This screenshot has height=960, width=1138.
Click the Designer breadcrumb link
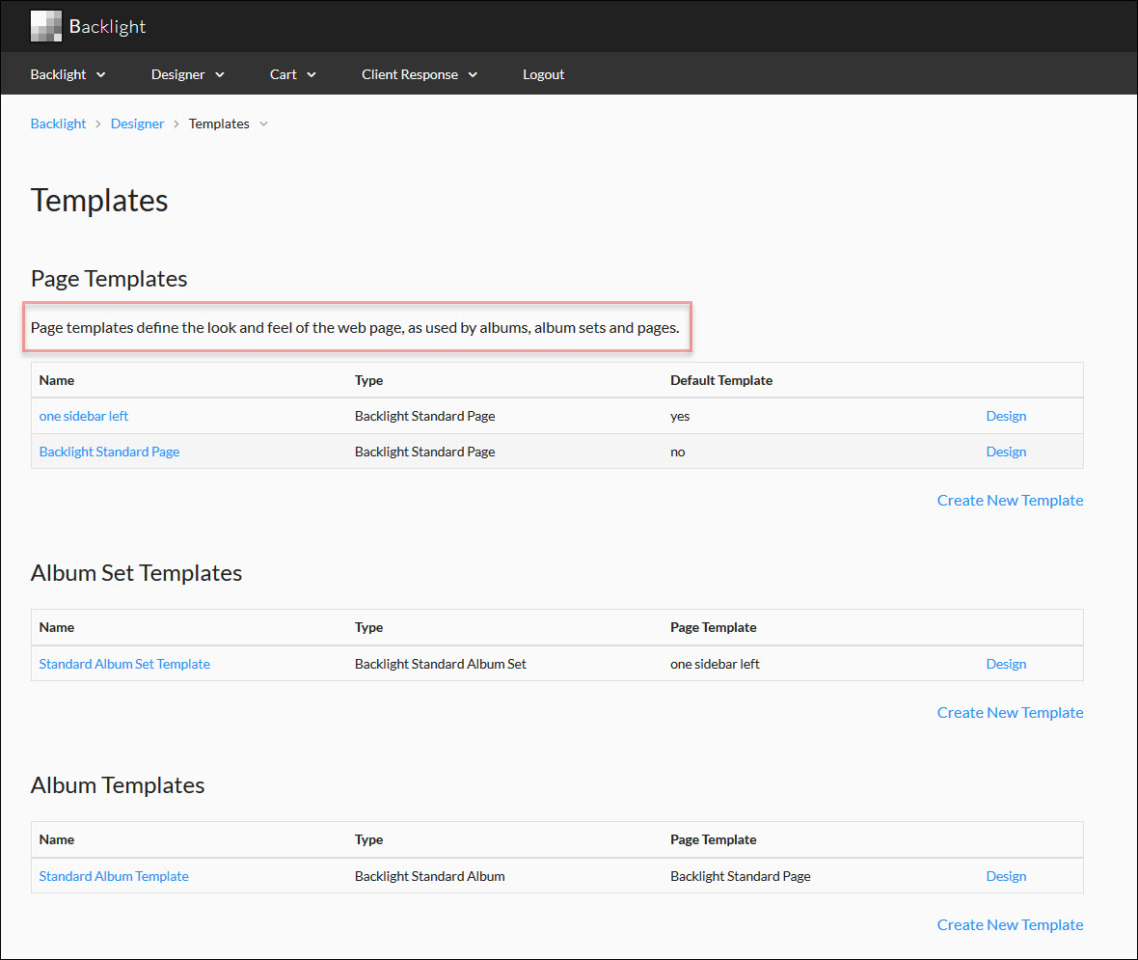[x=137, y=123]
